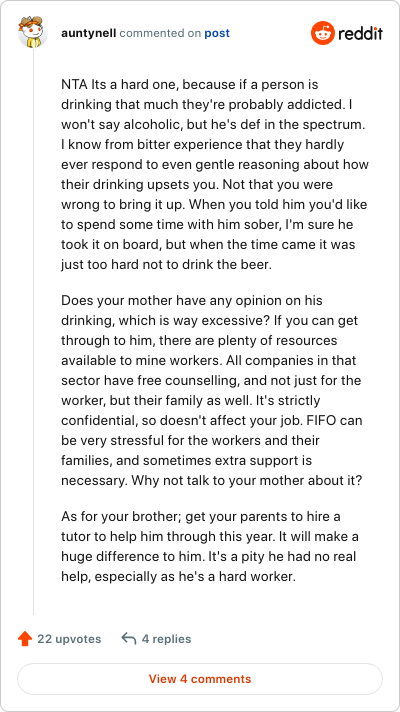Viewport: 400px width, 712px height.
Task: Click the line "drinking that much they're probably addicted"
Action: point(209,105)
